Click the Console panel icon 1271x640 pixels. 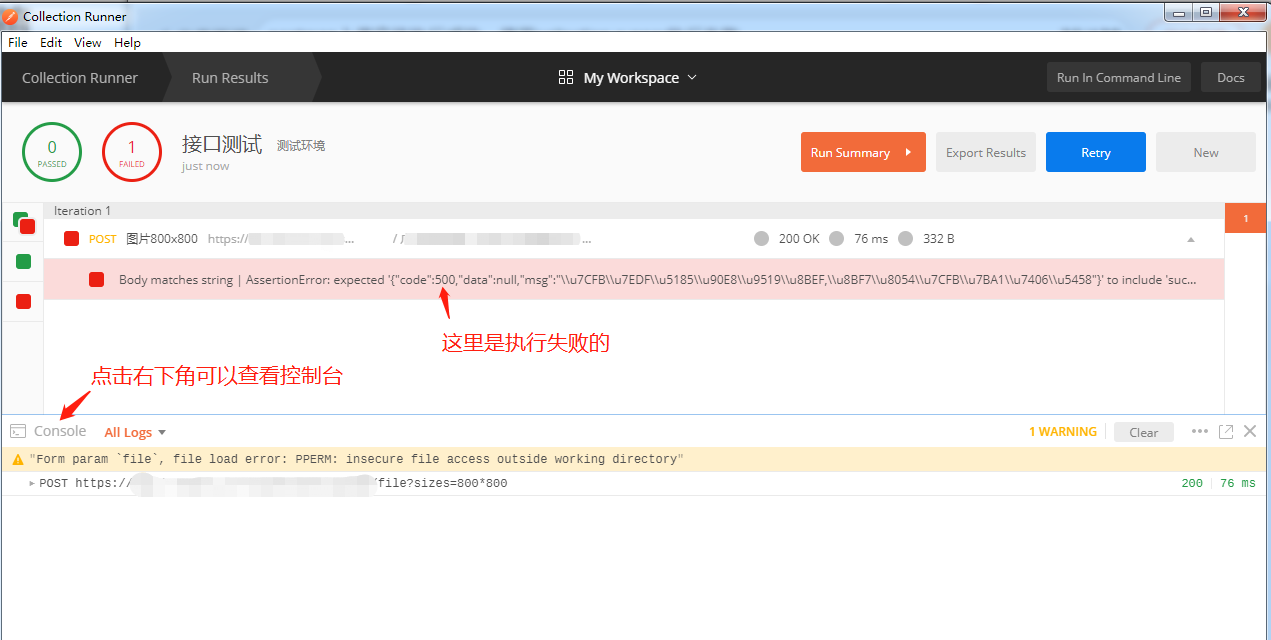pos(17,431)
